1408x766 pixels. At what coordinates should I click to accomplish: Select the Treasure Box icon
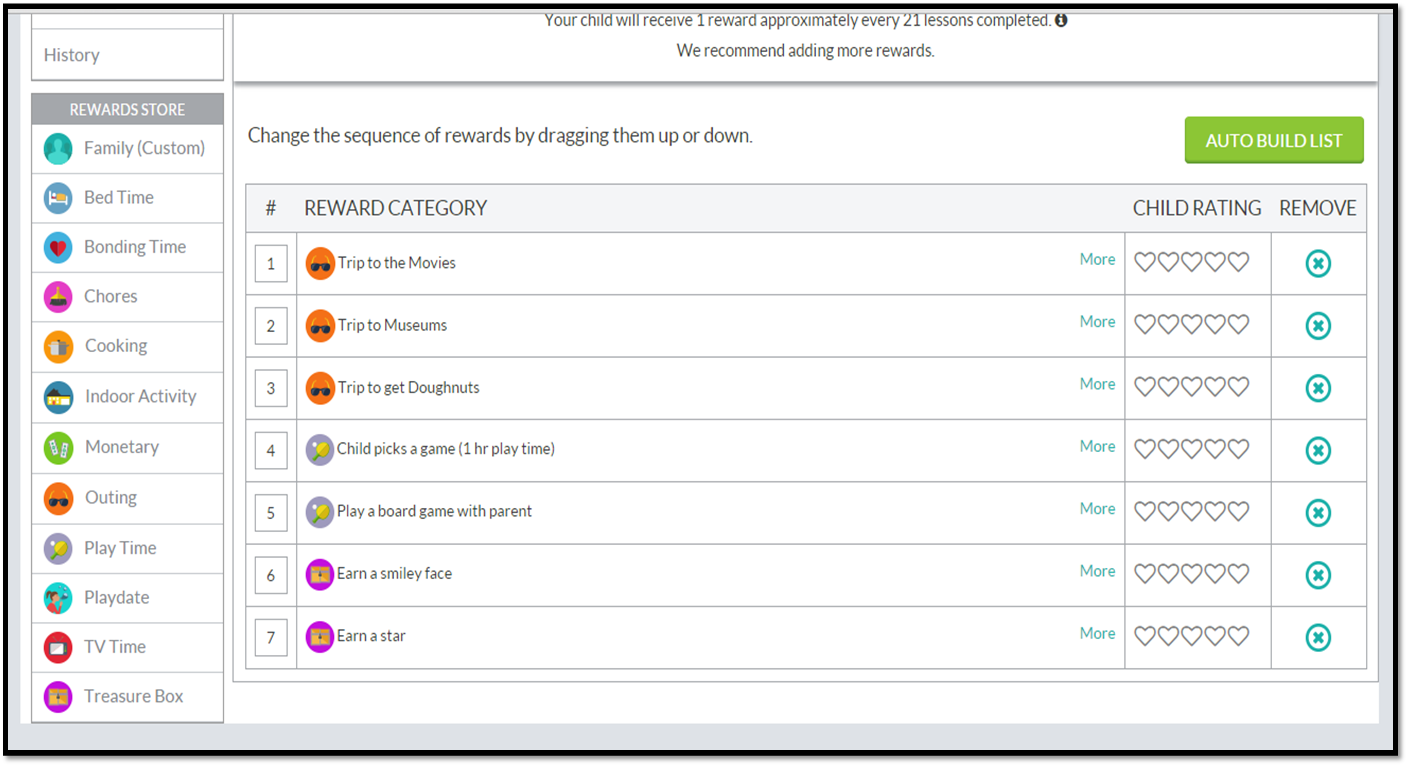pyautogui.click(x=58, y=696)
